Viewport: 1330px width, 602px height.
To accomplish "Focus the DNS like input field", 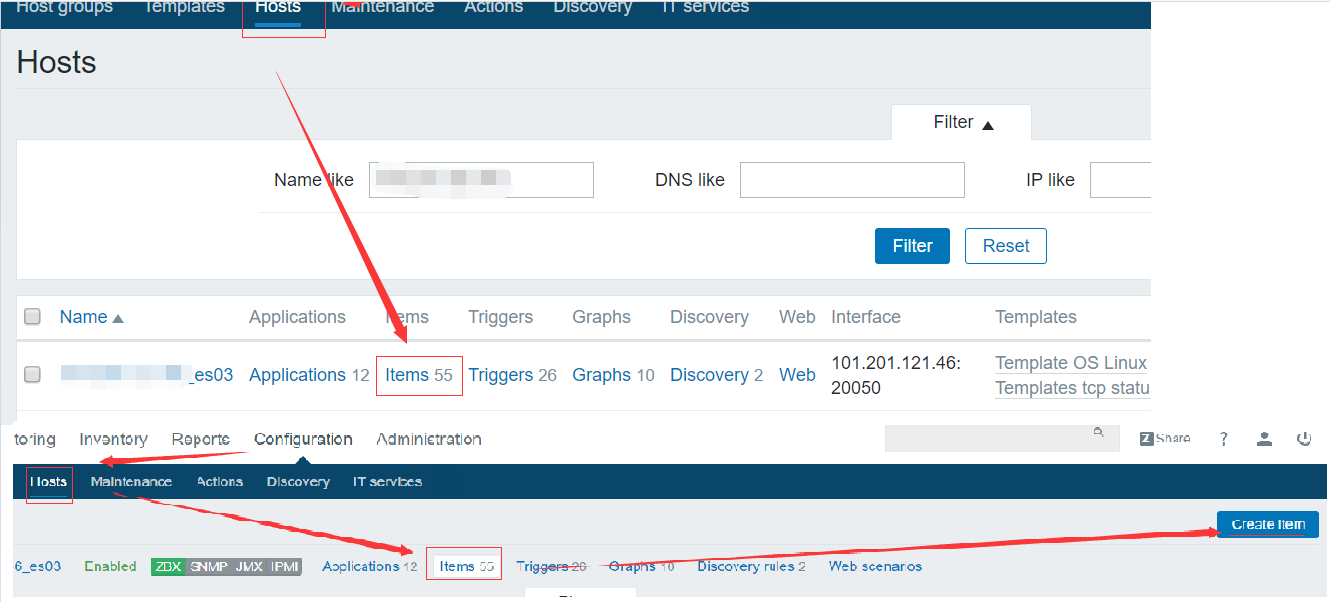I will pyautogui.click(x=852, y=180).
